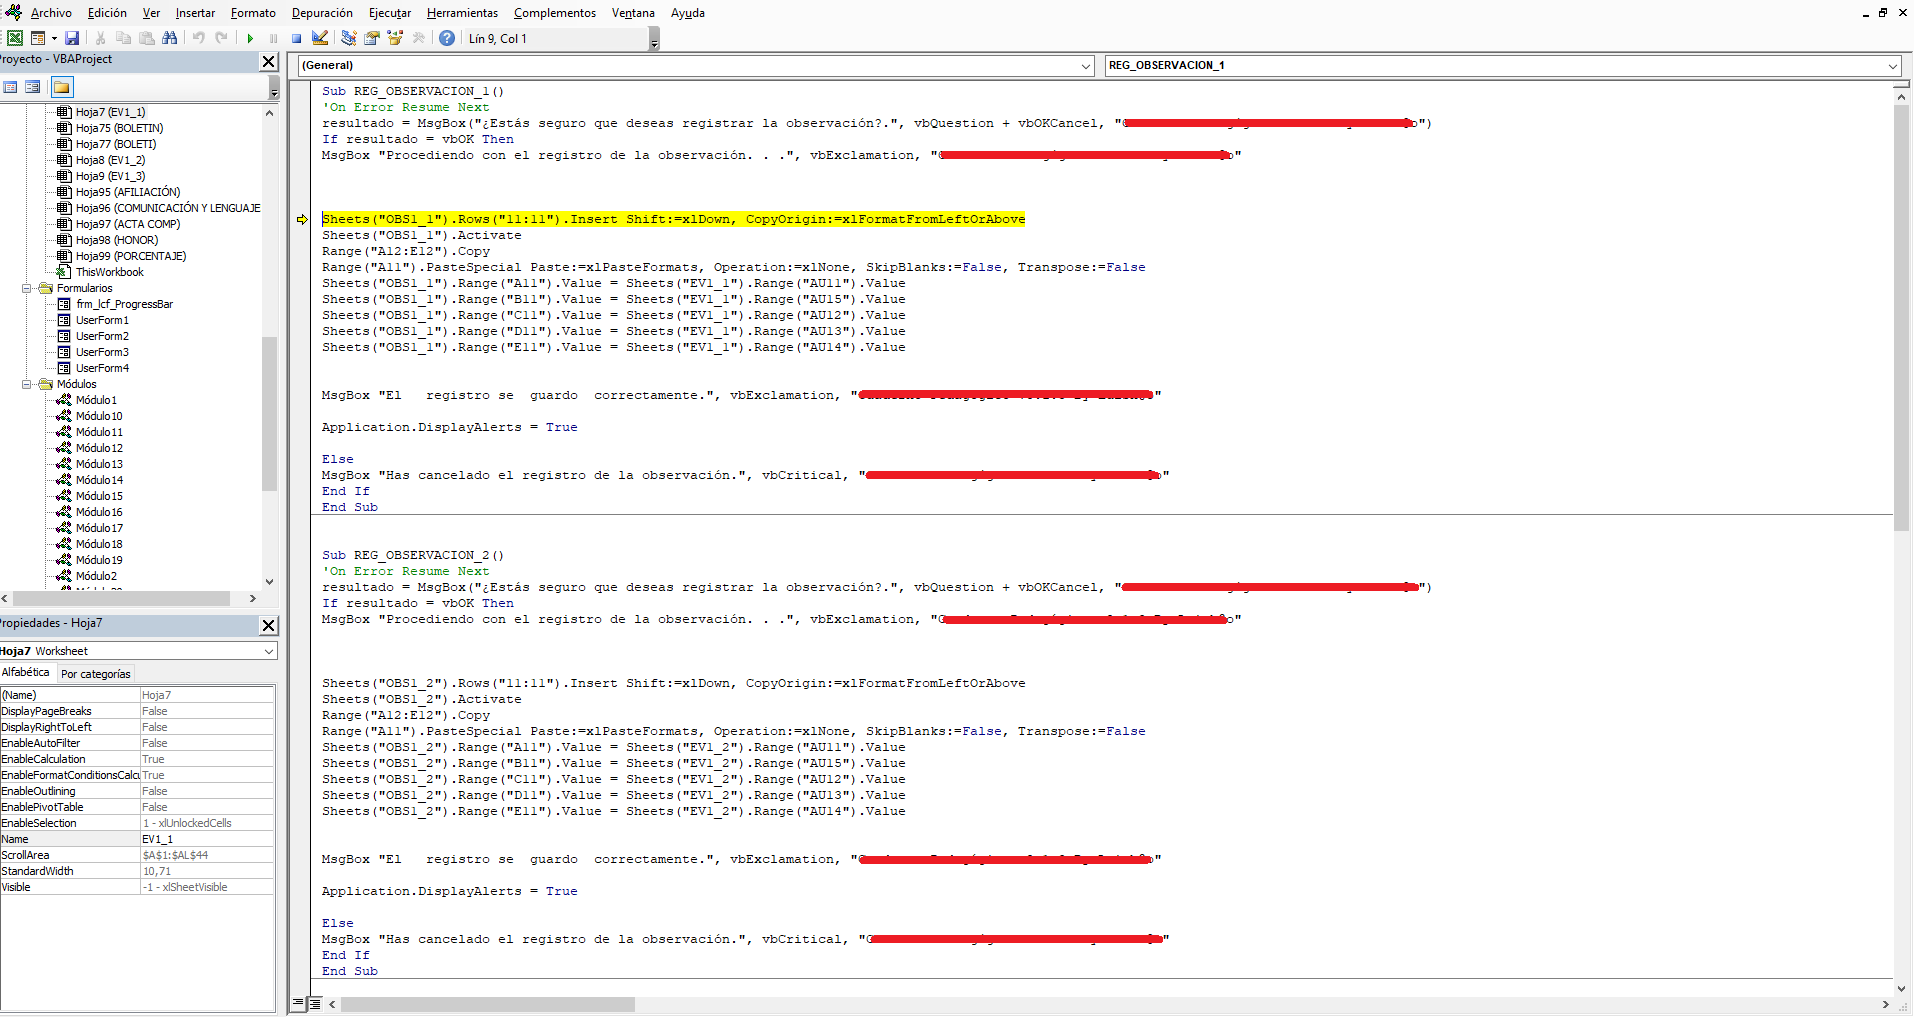This screenshot has width=1920, height=1017.
Task: Open the Depuración menu
Action: (322, 13)
